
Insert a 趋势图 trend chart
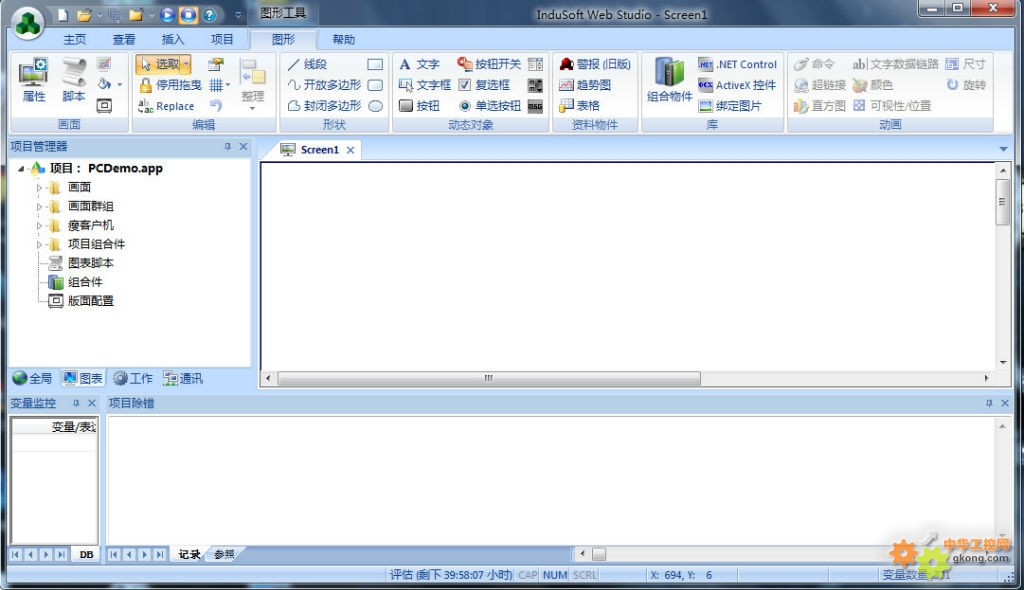tap(585, 85)
